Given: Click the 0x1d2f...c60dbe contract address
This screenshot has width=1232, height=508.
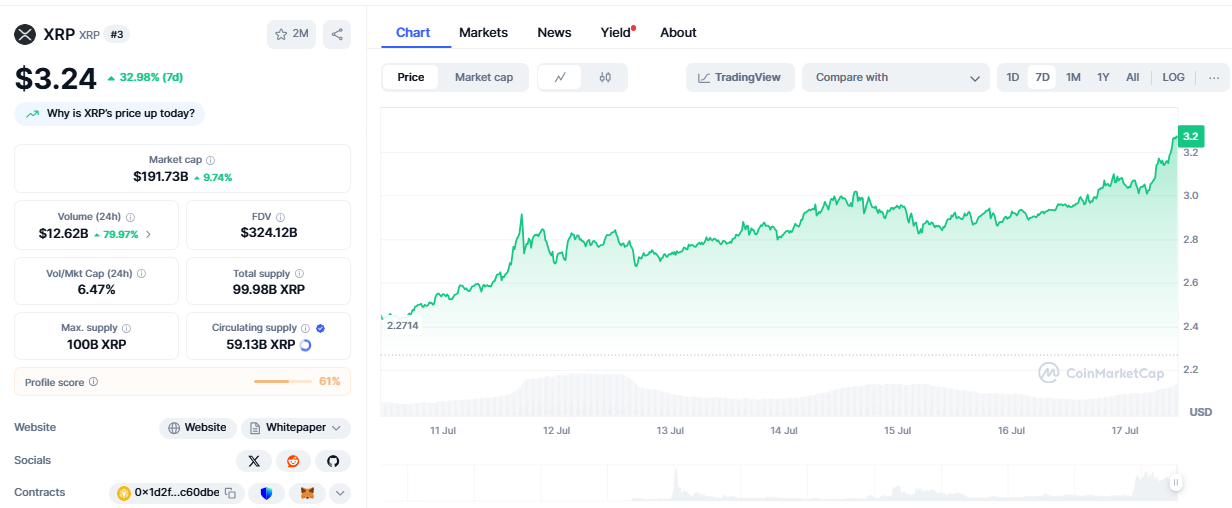Looking at the screenshot, I should click(x=177, y=493).
